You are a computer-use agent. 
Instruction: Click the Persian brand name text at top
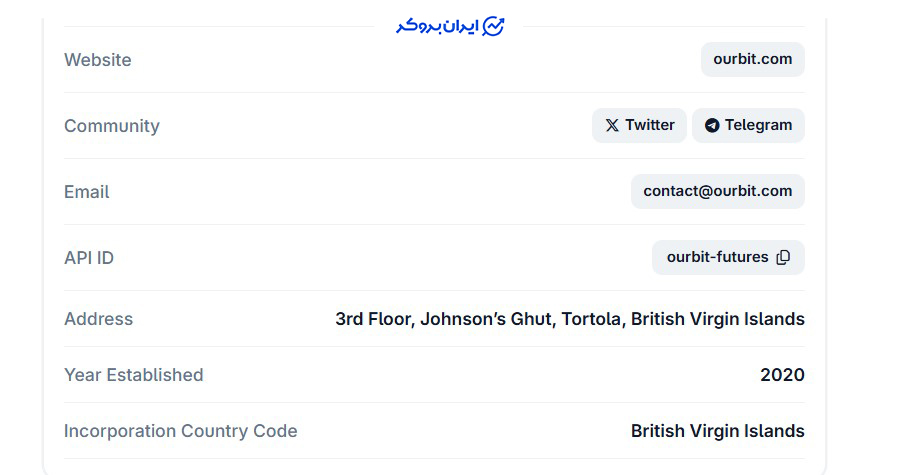(436, 26)
